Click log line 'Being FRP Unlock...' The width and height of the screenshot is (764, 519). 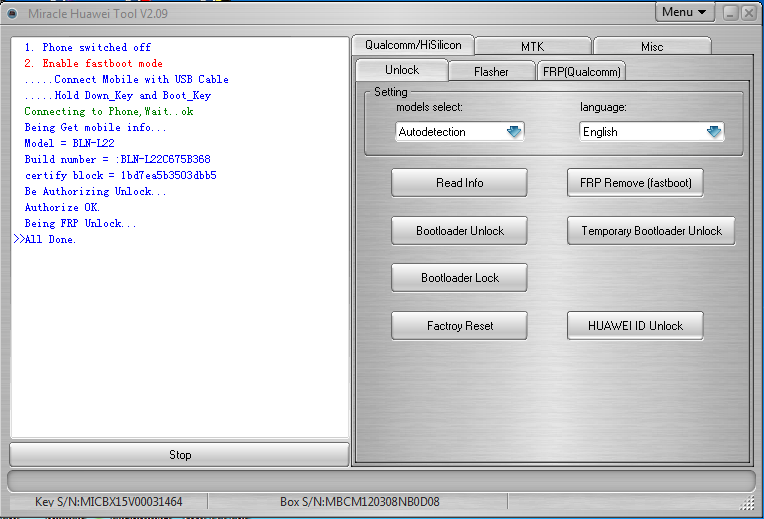80,224
